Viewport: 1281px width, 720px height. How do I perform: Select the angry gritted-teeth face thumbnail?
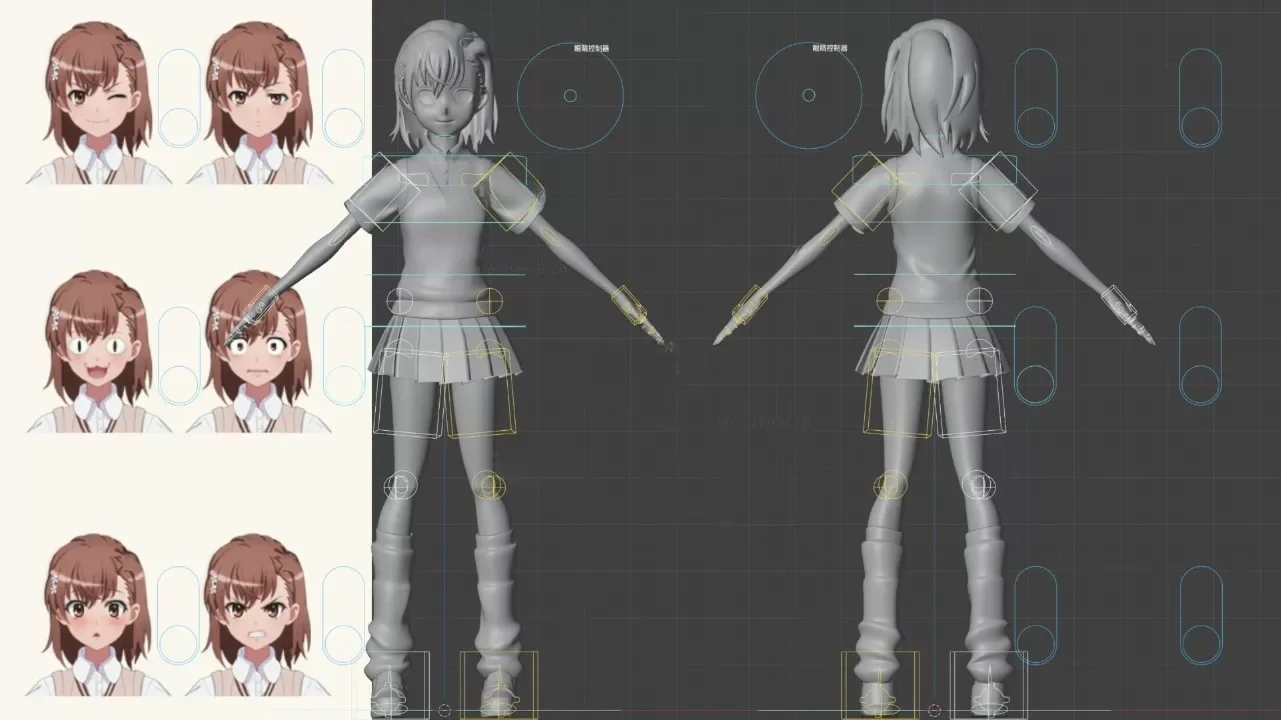tap(259, 615)
